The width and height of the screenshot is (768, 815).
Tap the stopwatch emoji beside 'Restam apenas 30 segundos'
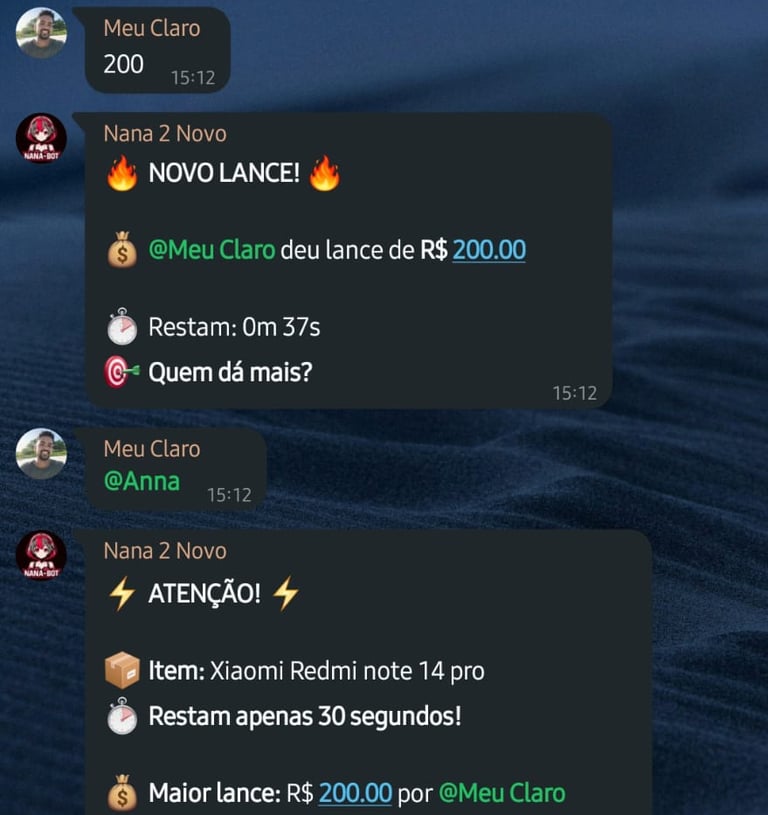(122, 716)
